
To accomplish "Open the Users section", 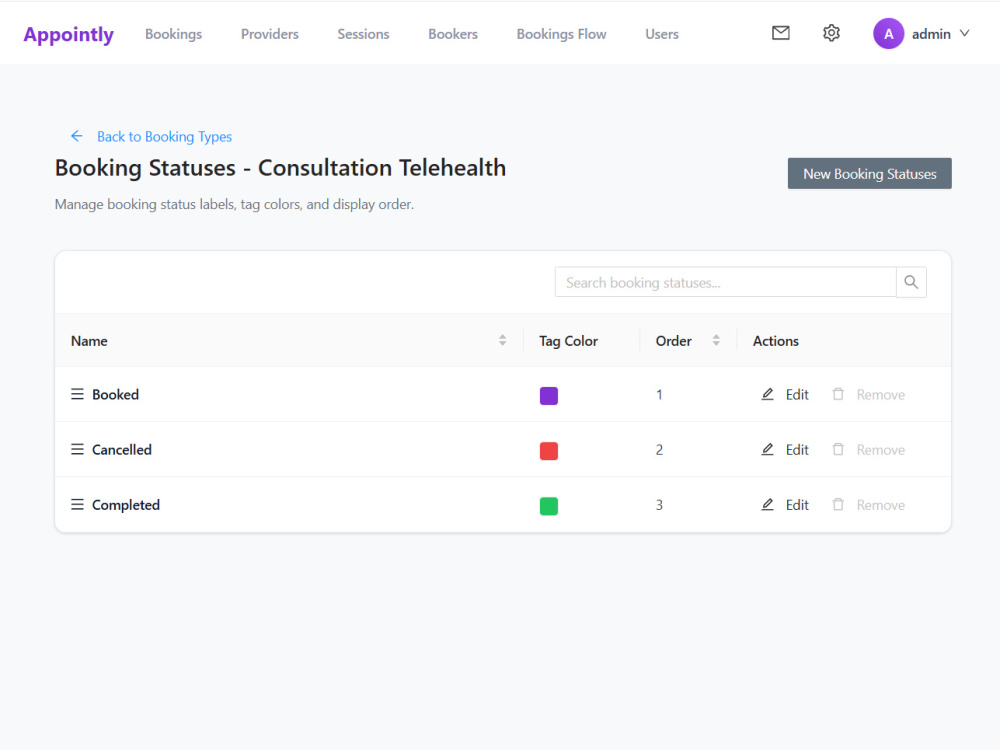I will point(662,34).
